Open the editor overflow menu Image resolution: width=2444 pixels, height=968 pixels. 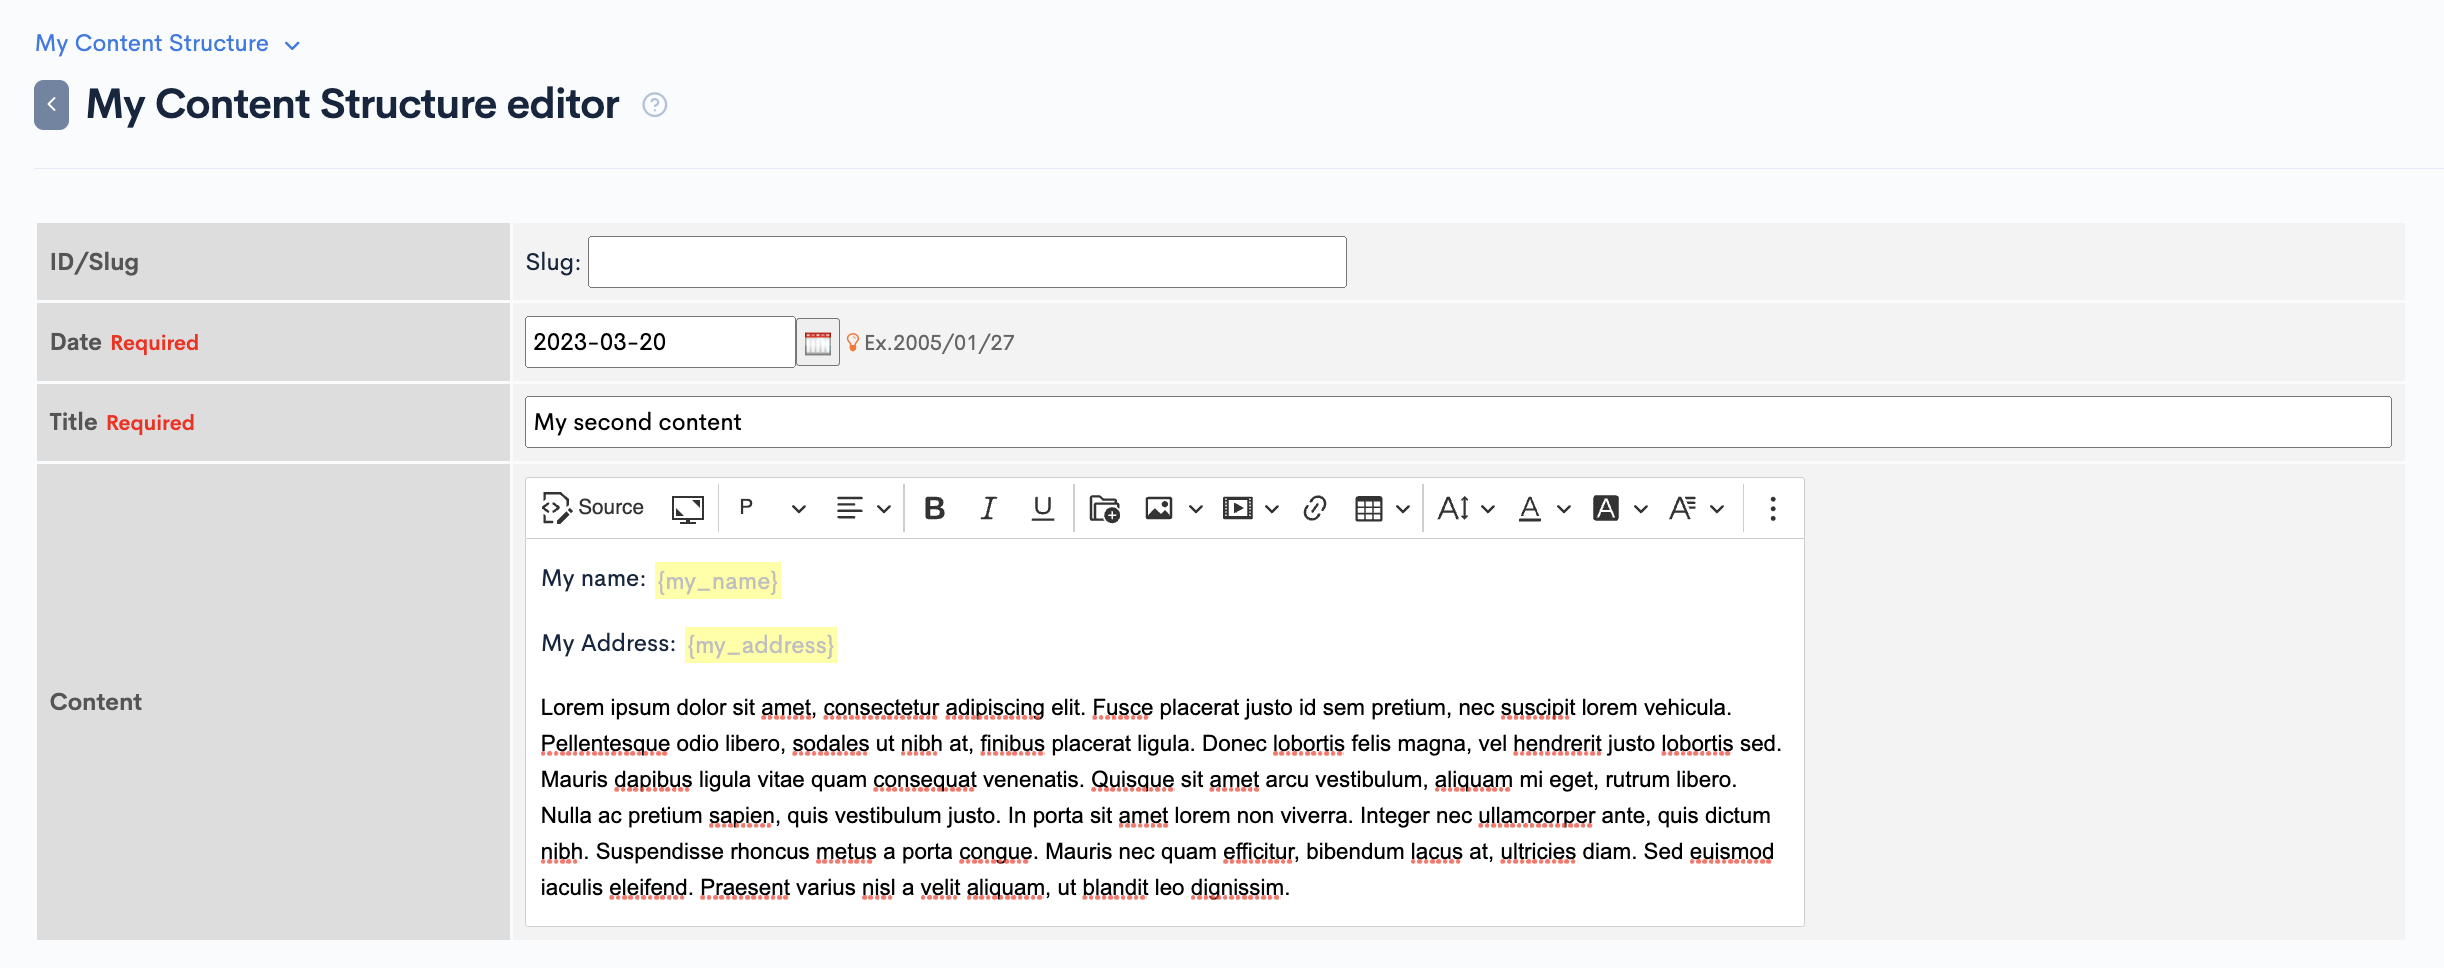click(1772, 508)
